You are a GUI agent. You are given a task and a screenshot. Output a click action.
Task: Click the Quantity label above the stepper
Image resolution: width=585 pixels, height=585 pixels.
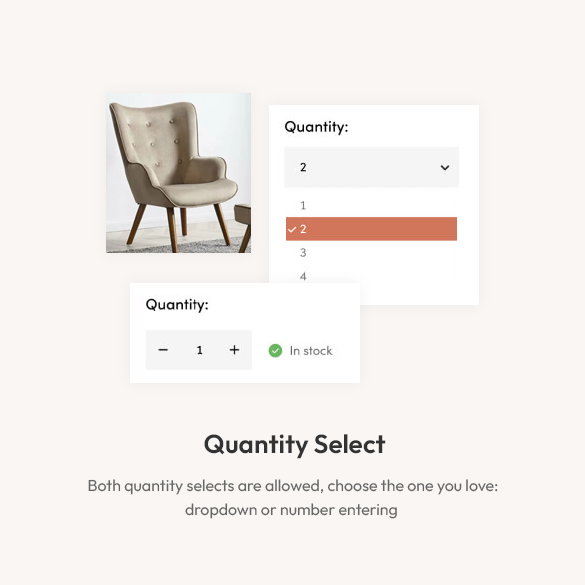pyautogui.click(x=177, y=304)
